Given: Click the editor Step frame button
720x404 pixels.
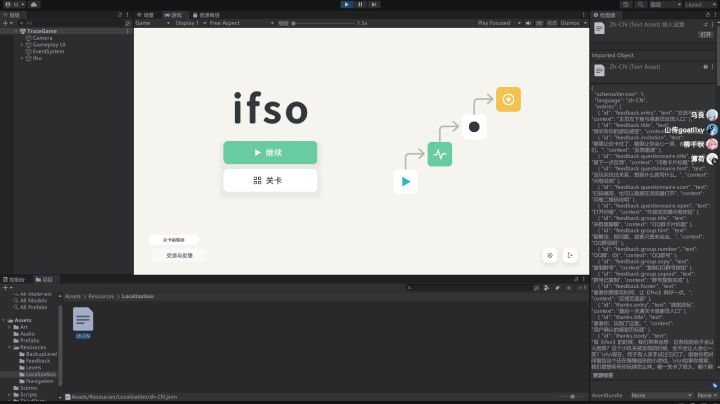Looking at the screenshot, I should (x=374, y=4).
